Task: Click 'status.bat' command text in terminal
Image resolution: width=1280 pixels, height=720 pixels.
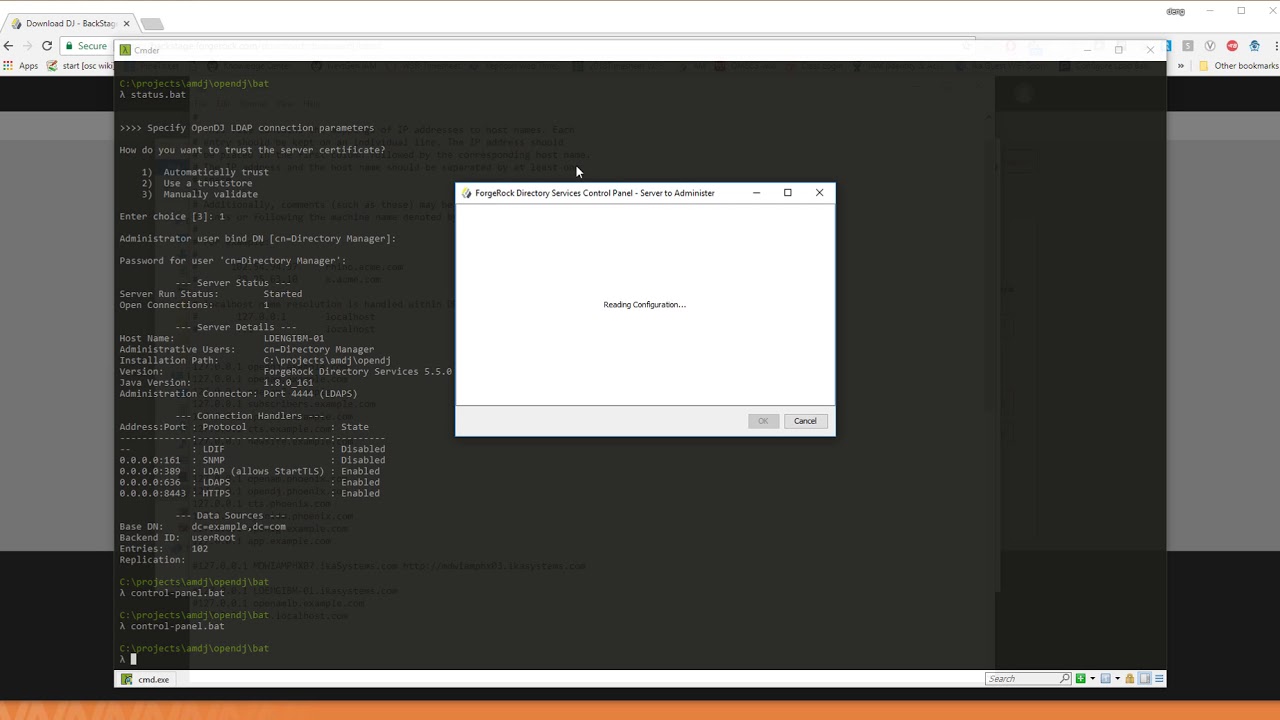Action: 158,95
